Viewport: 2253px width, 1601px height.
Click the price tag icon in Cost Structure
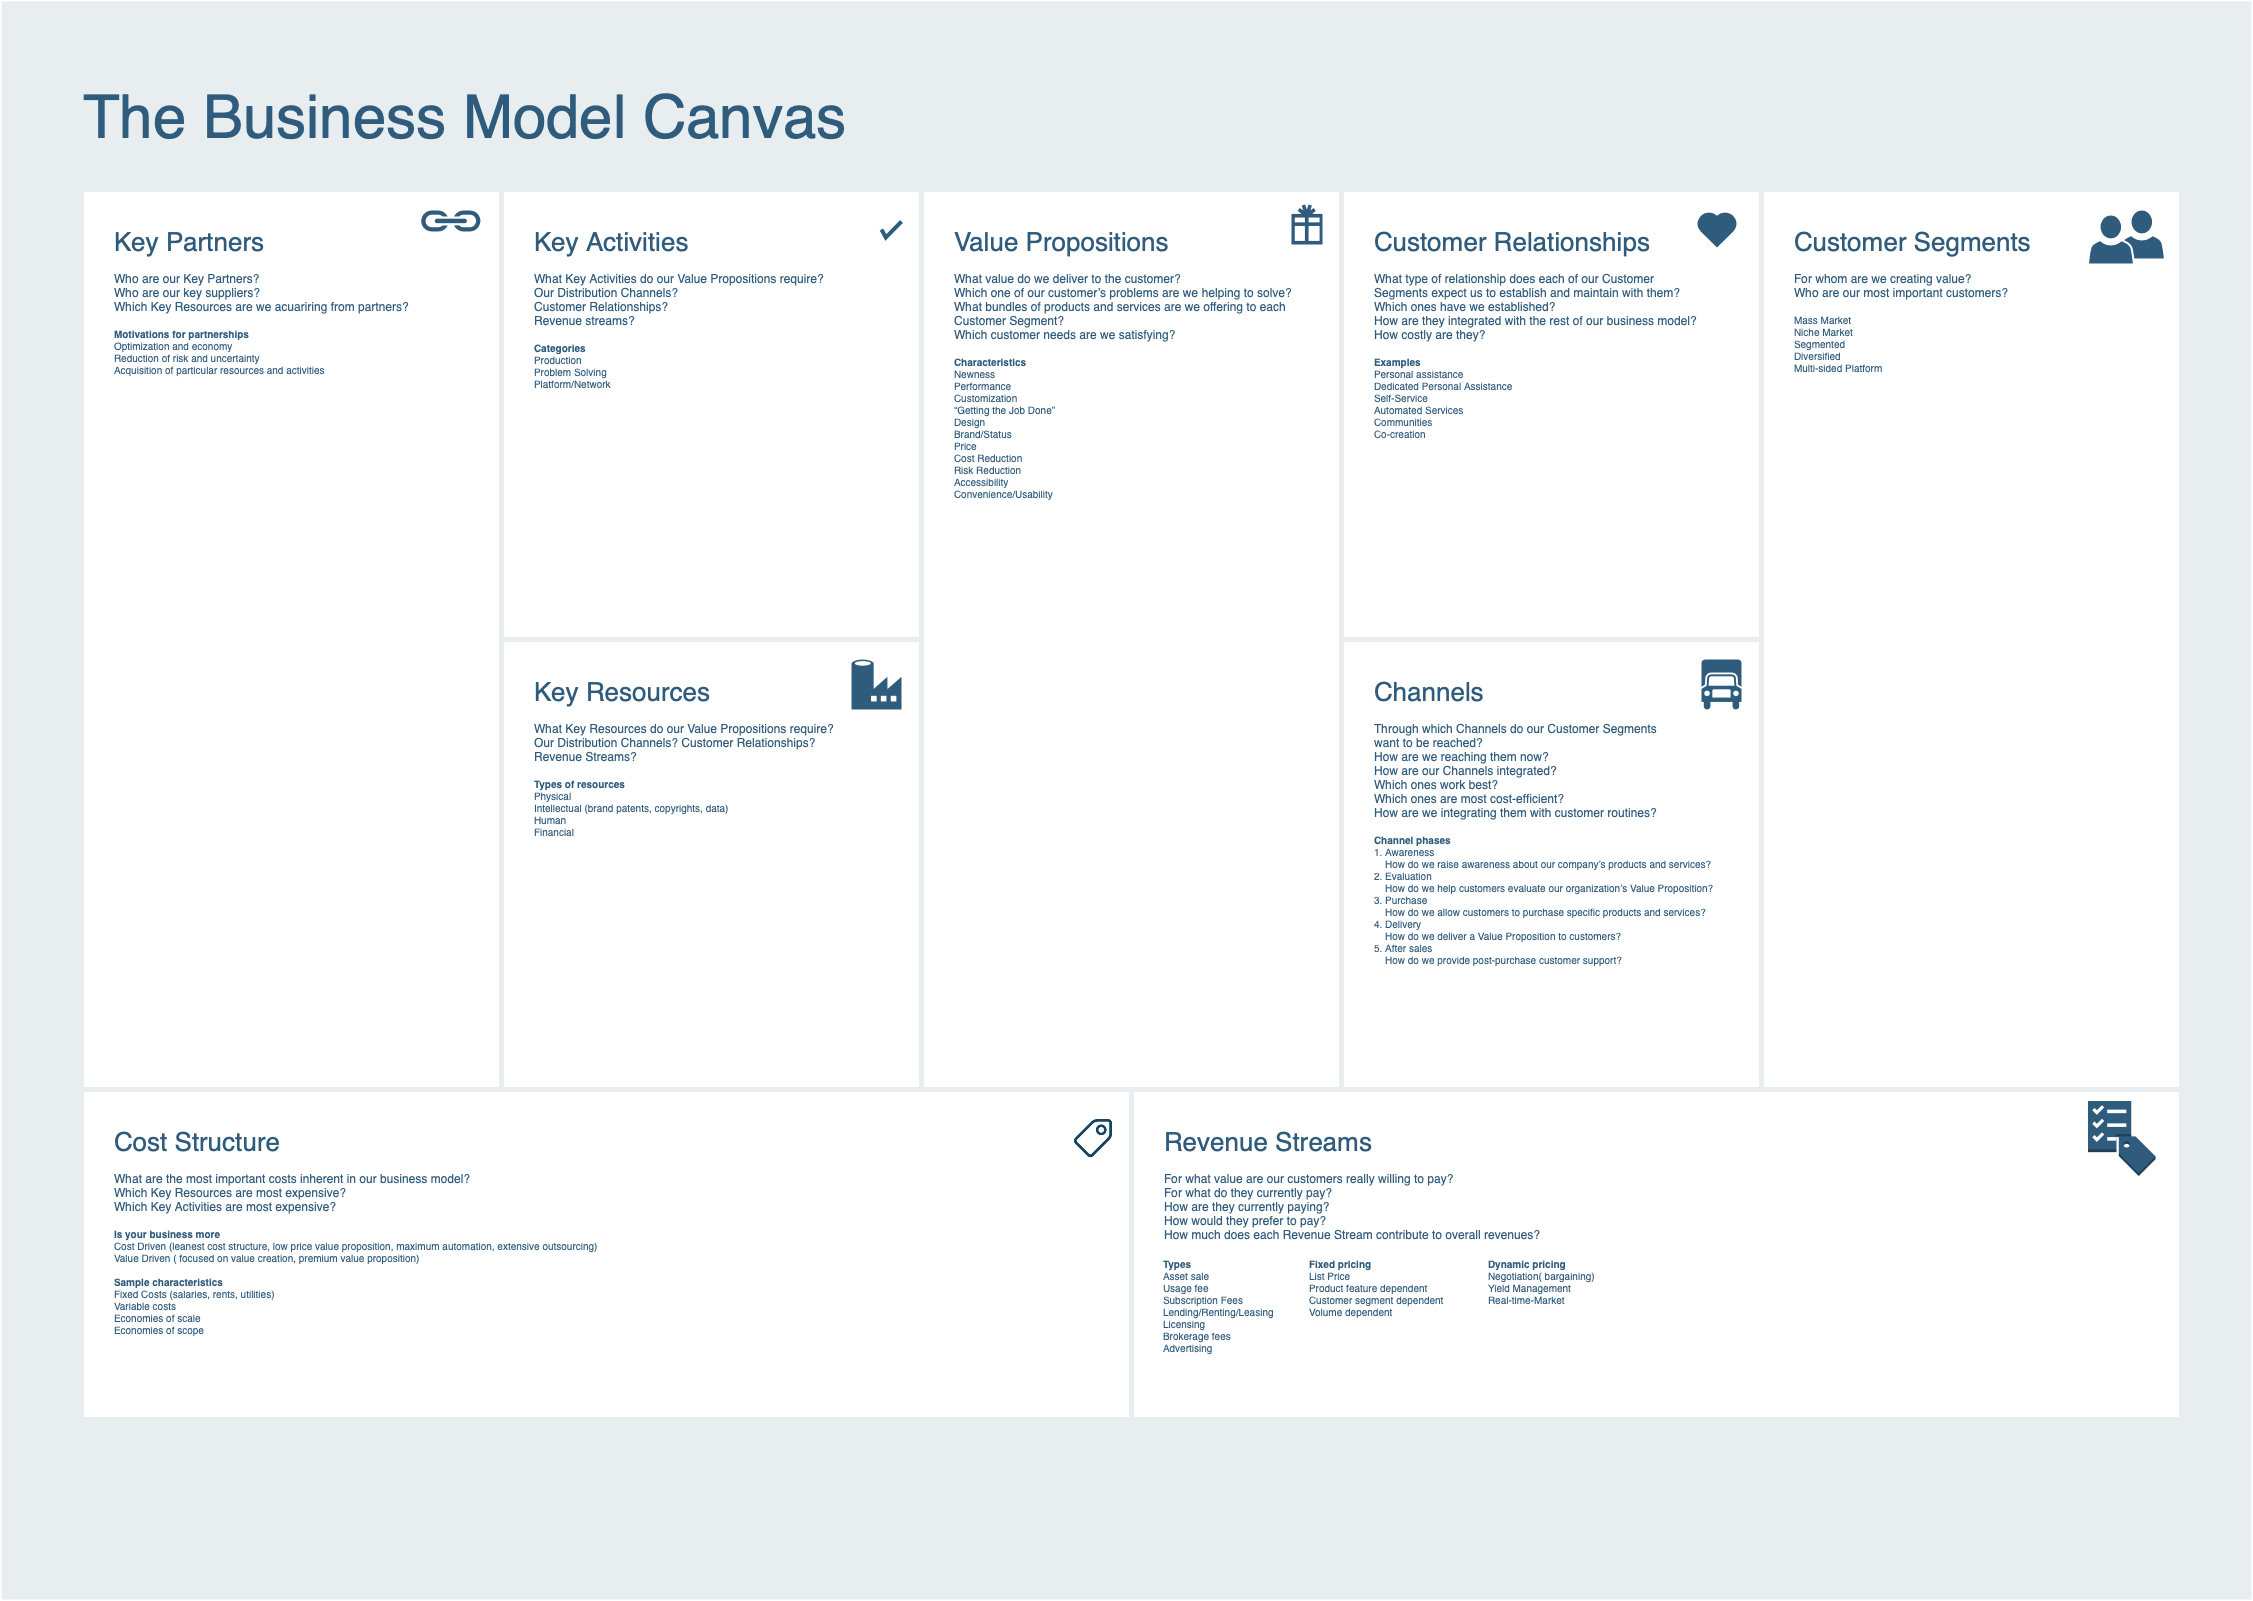tap(1093, 1138)
